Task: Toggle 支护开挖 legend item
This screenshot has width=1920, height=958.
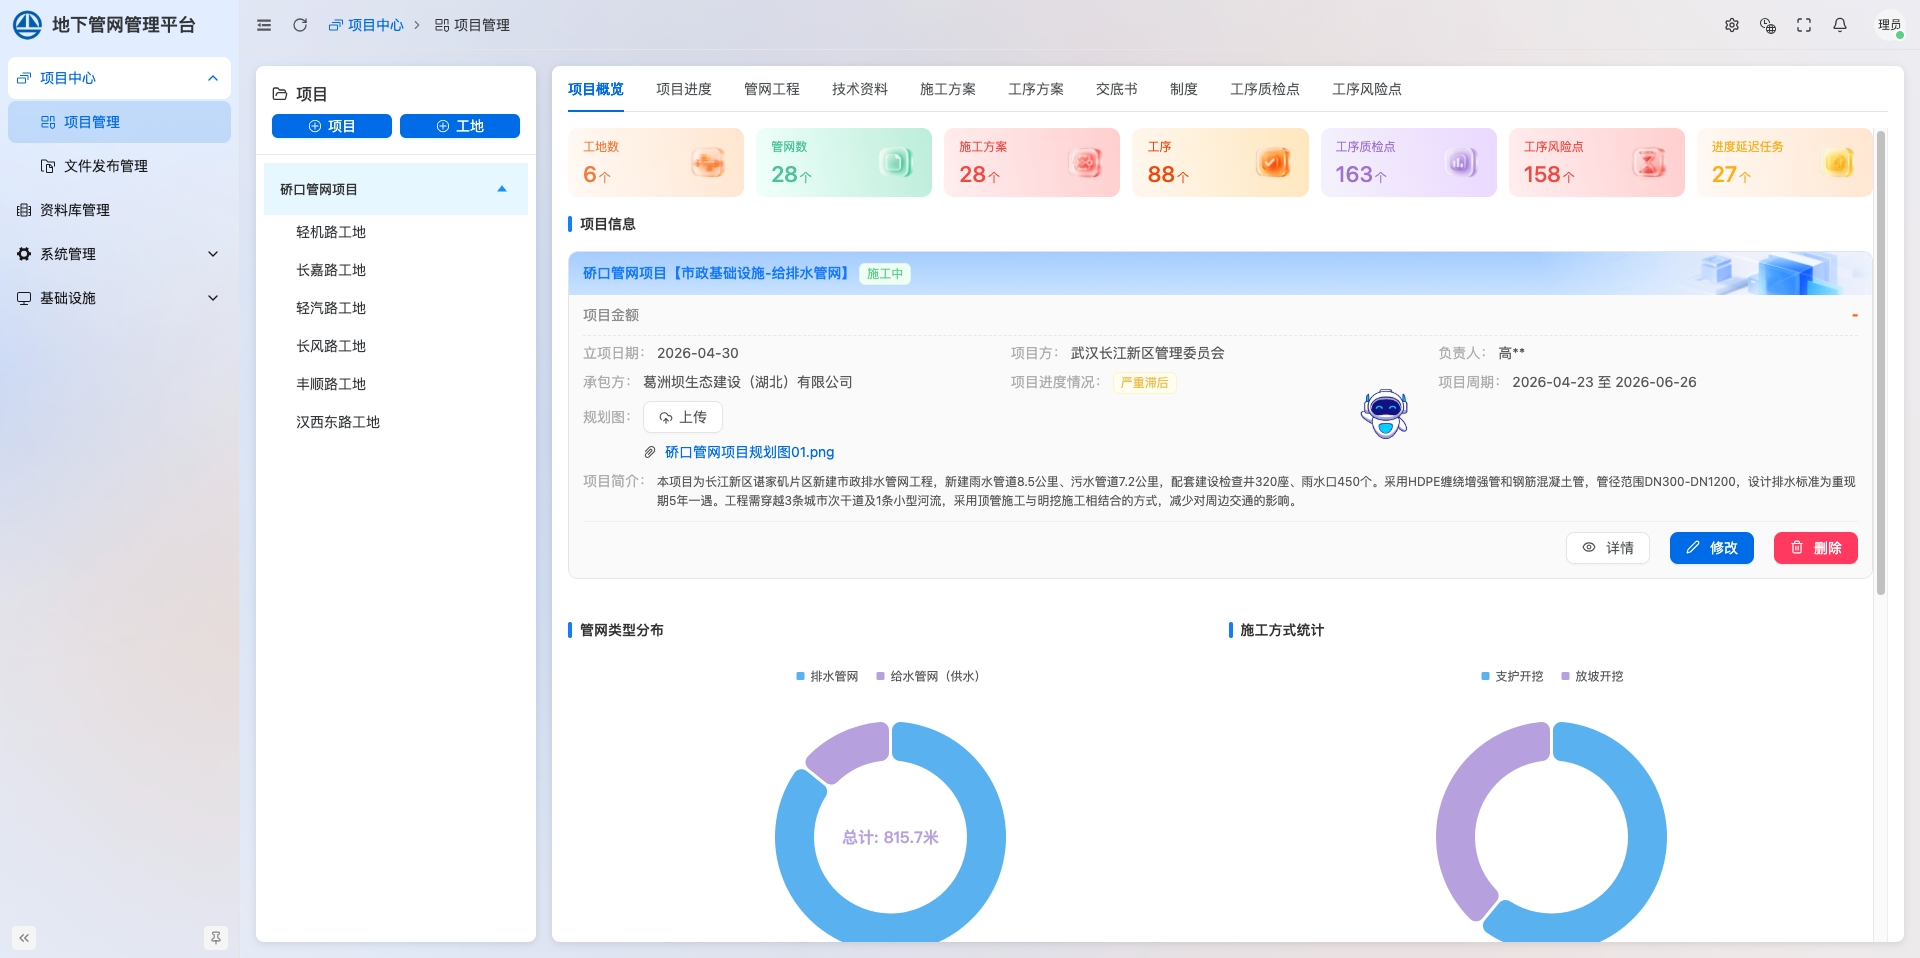Action: point(1512,677)
